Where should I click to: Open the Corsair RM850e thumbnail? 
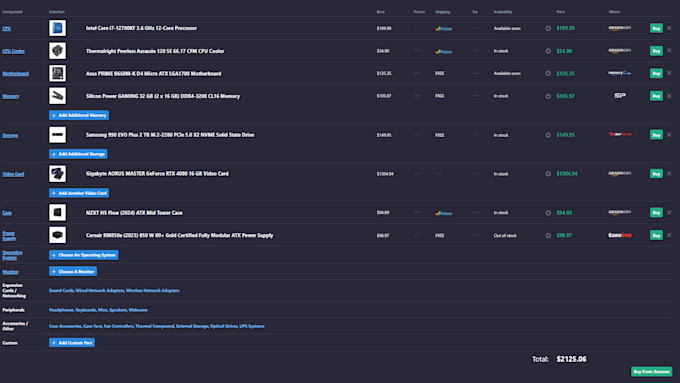57,235
